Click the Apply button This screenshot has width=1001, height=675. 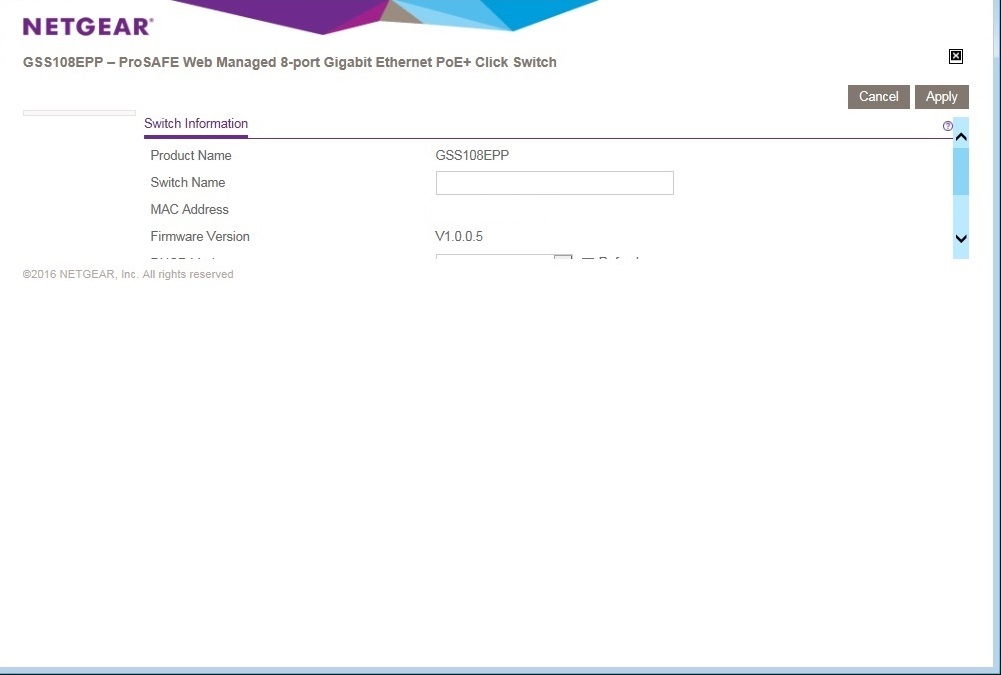point(942,96)
